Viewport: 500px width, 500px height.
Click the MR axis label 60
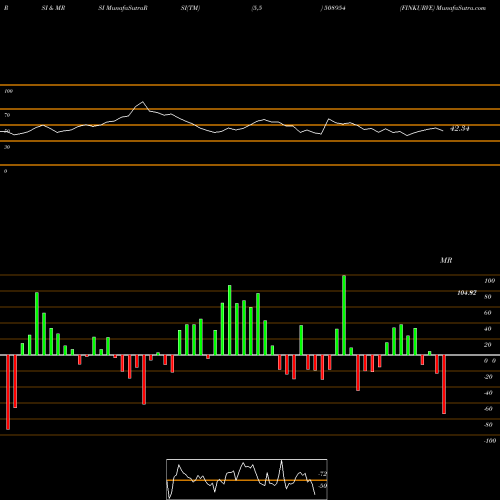pyautogui.click(x=488, y=313)
